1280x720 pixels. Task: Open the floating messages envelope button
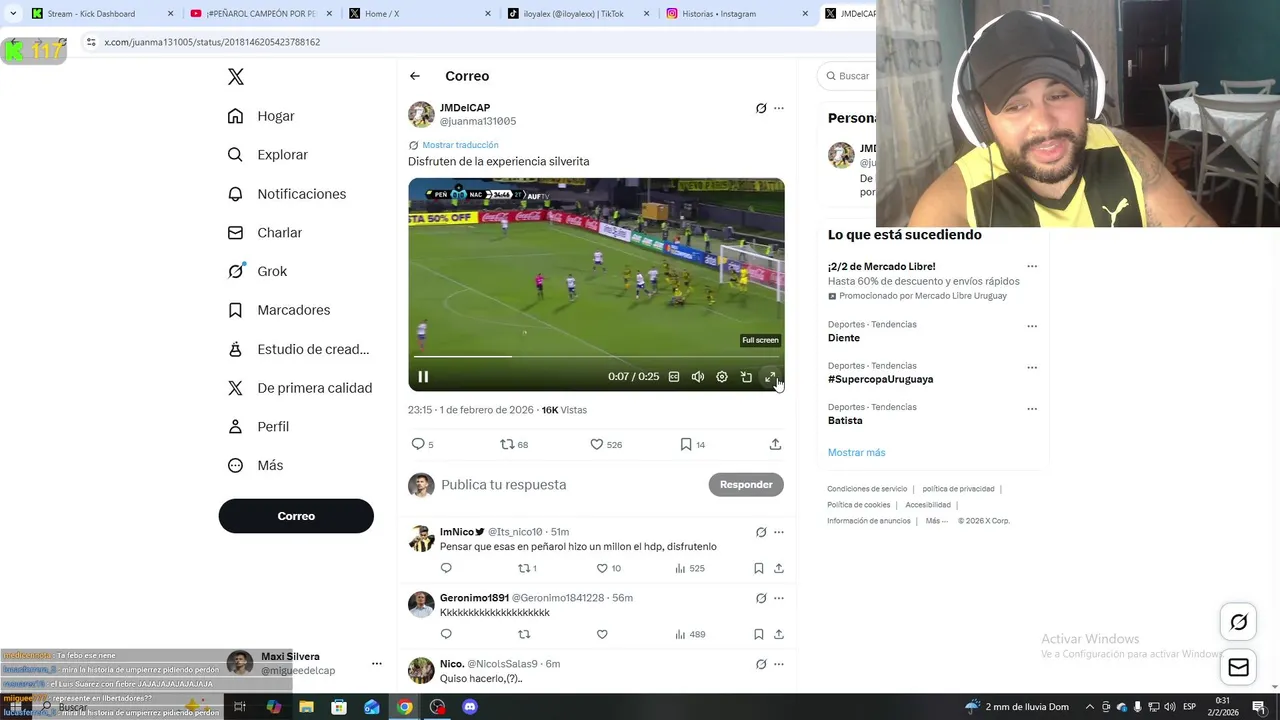point(1238,668)
